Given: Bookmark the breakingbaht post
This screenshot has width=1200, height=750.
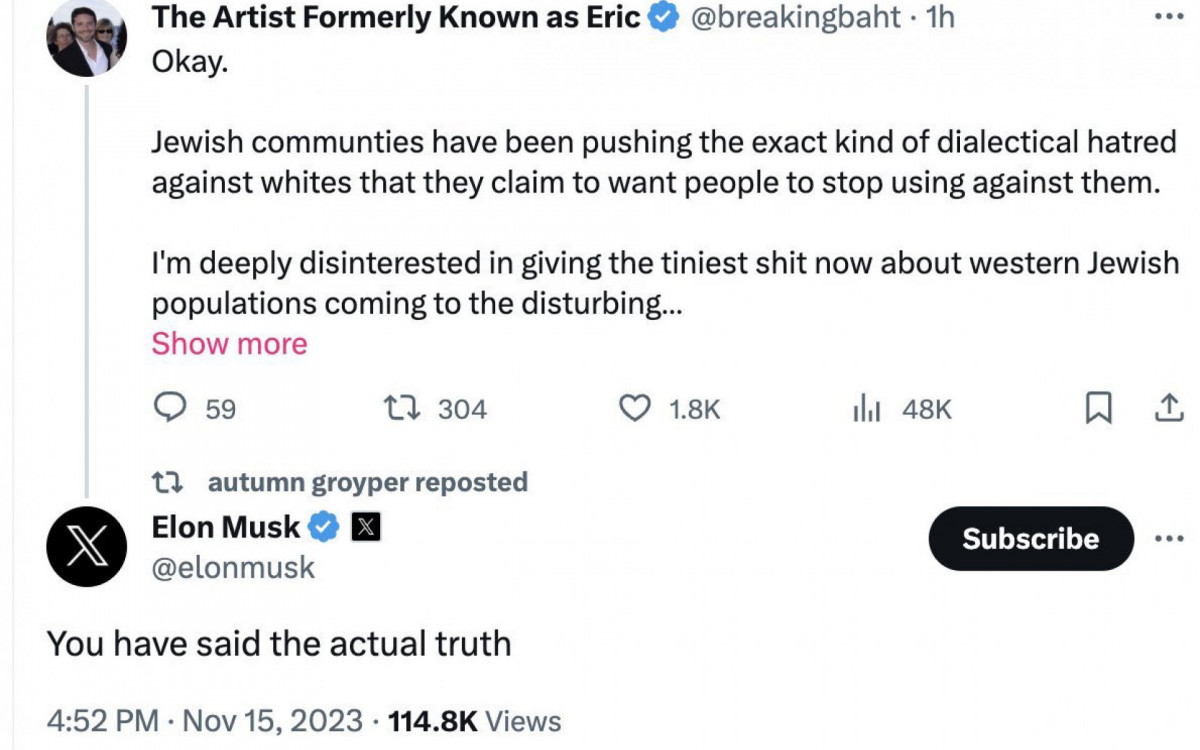Looking at the screenshot, I should [x=1098, y=408].
